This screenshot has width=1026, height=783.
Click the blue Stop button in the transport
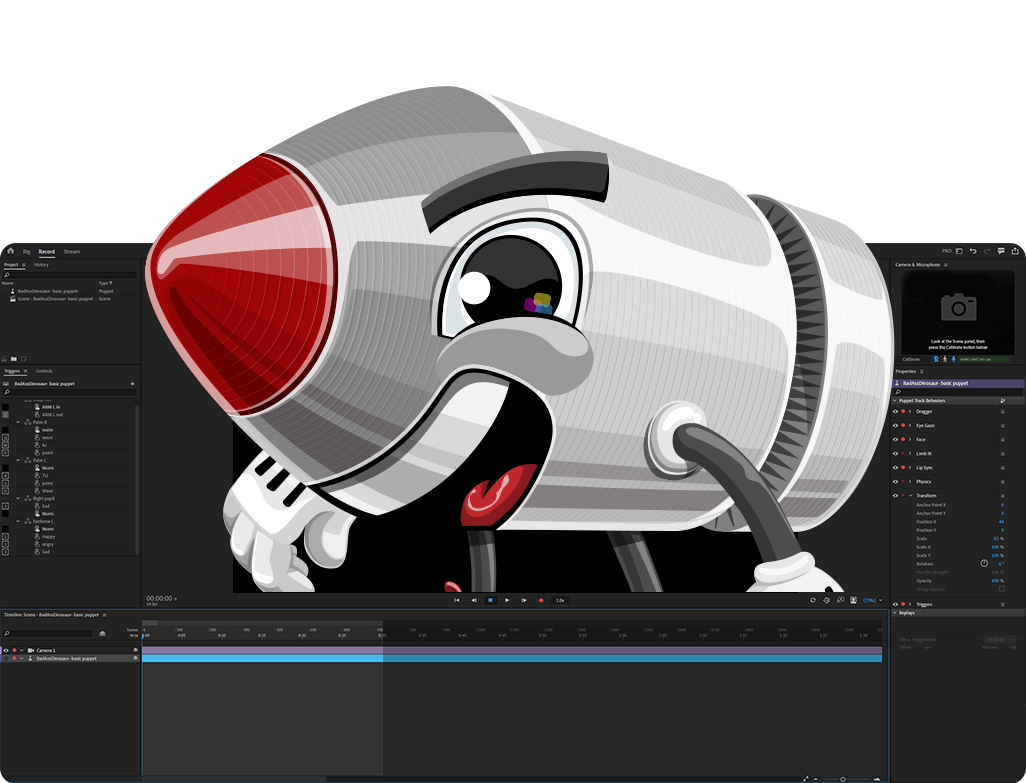490,600
